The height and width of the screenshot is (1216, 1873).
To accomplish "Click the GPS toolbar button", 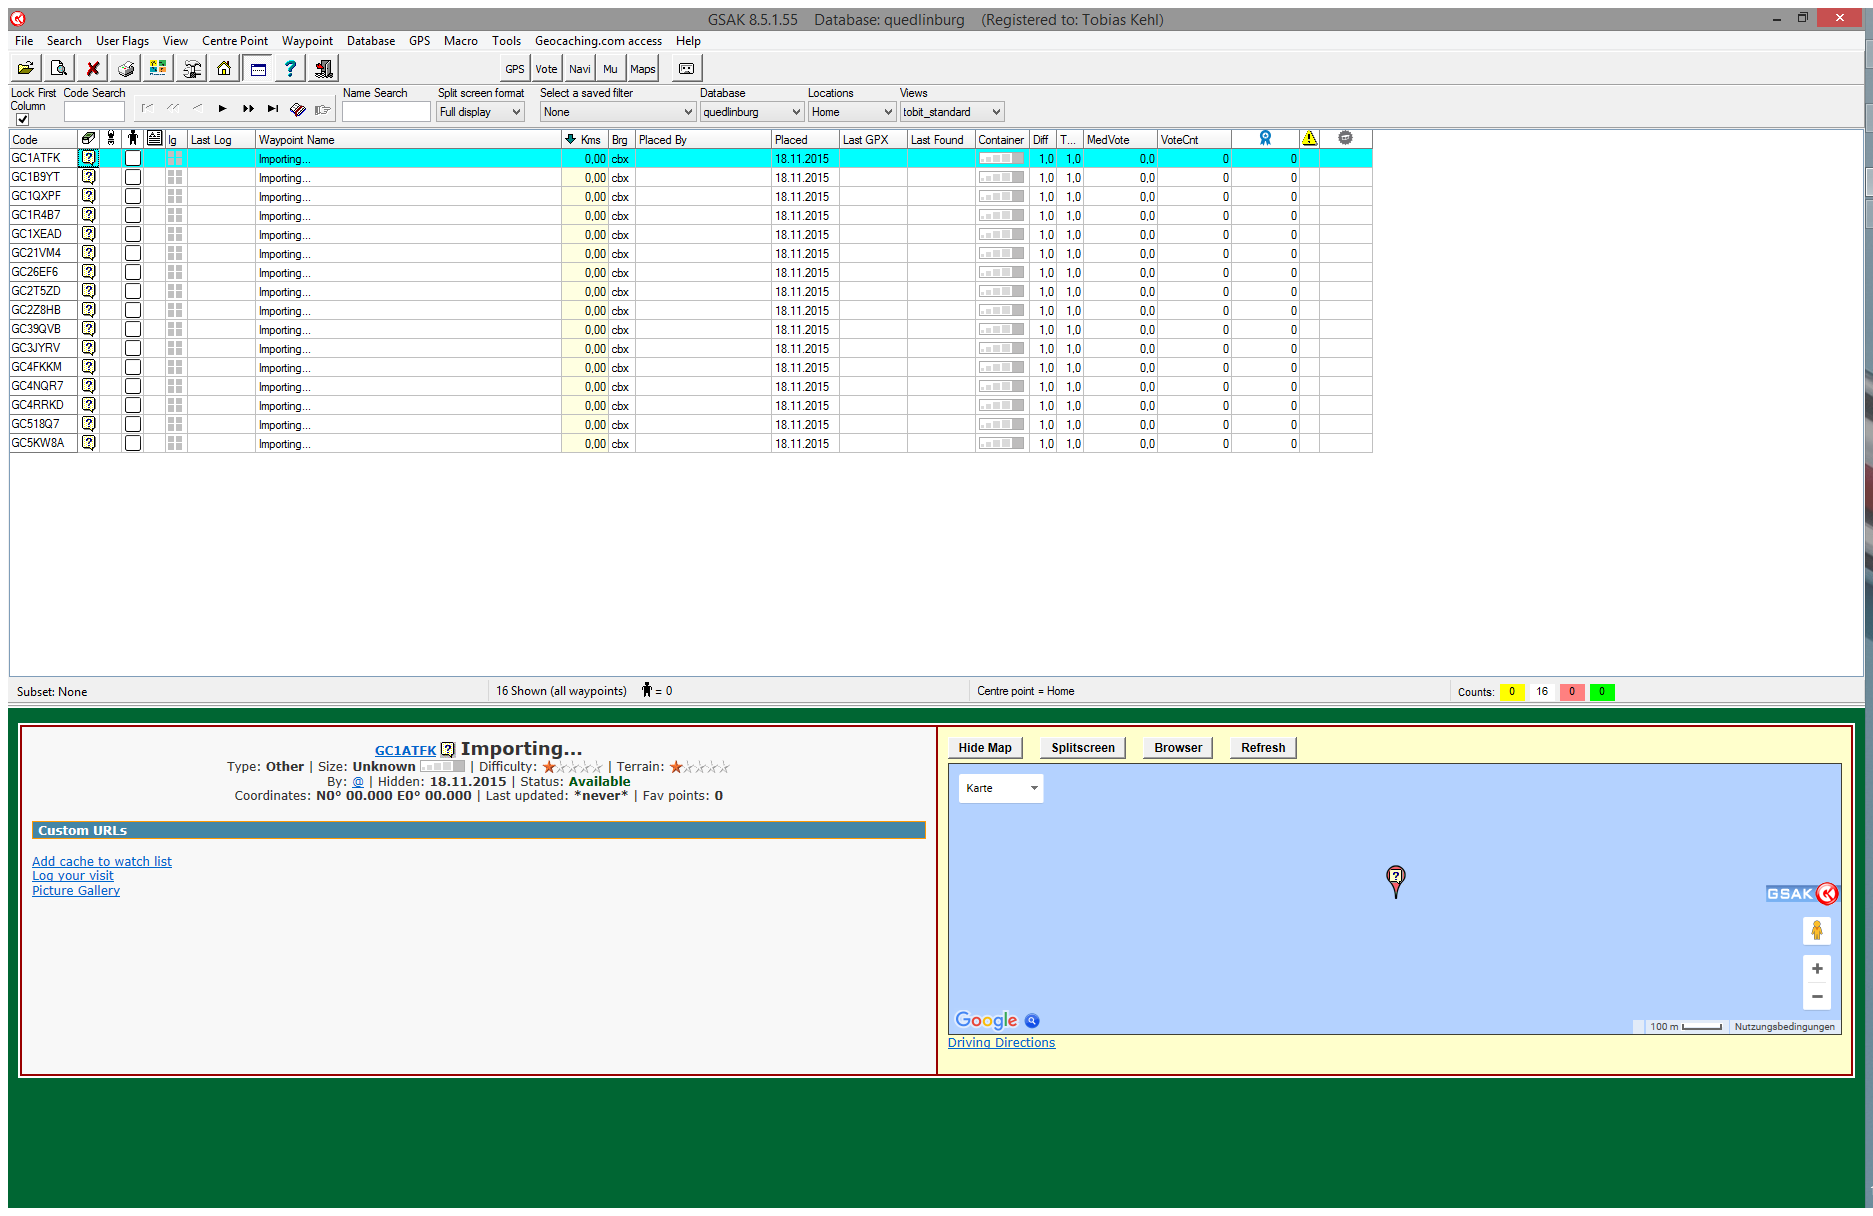I will tap(515, 68).
